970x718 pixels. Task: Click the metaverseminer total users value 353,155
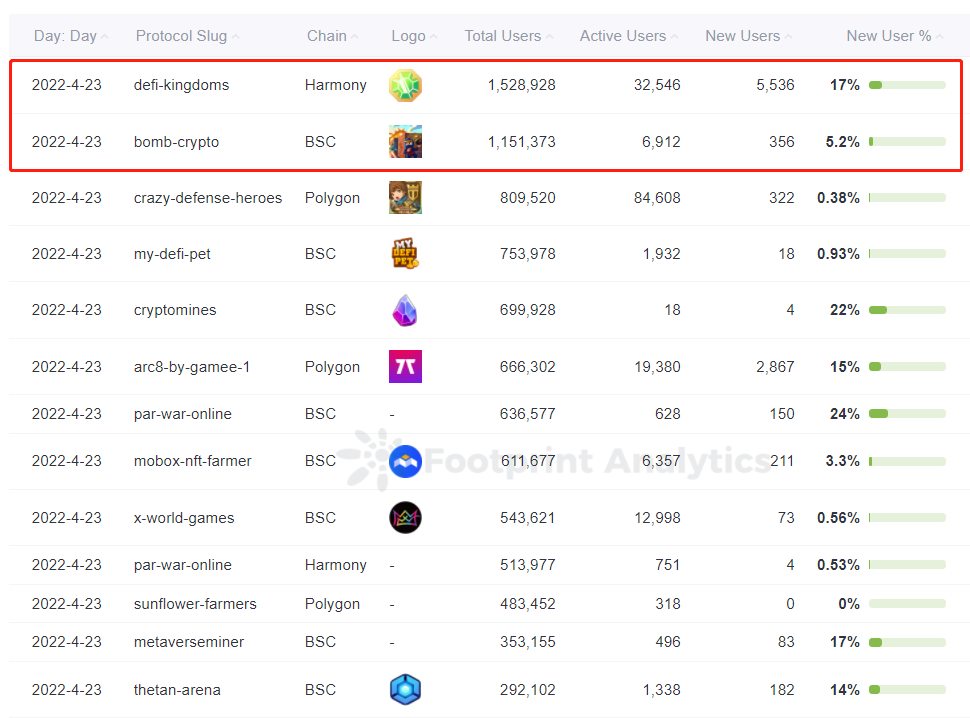point(527,642)
